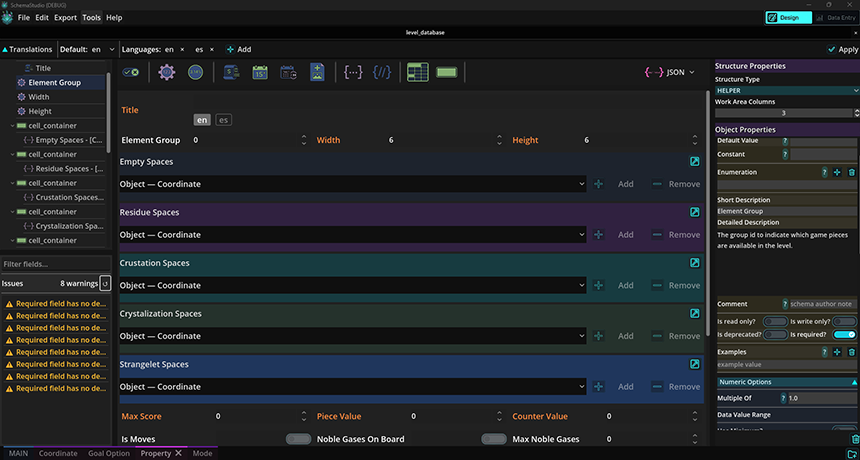
Task: Remove the es language tag
Action: [x=212, y=49]
